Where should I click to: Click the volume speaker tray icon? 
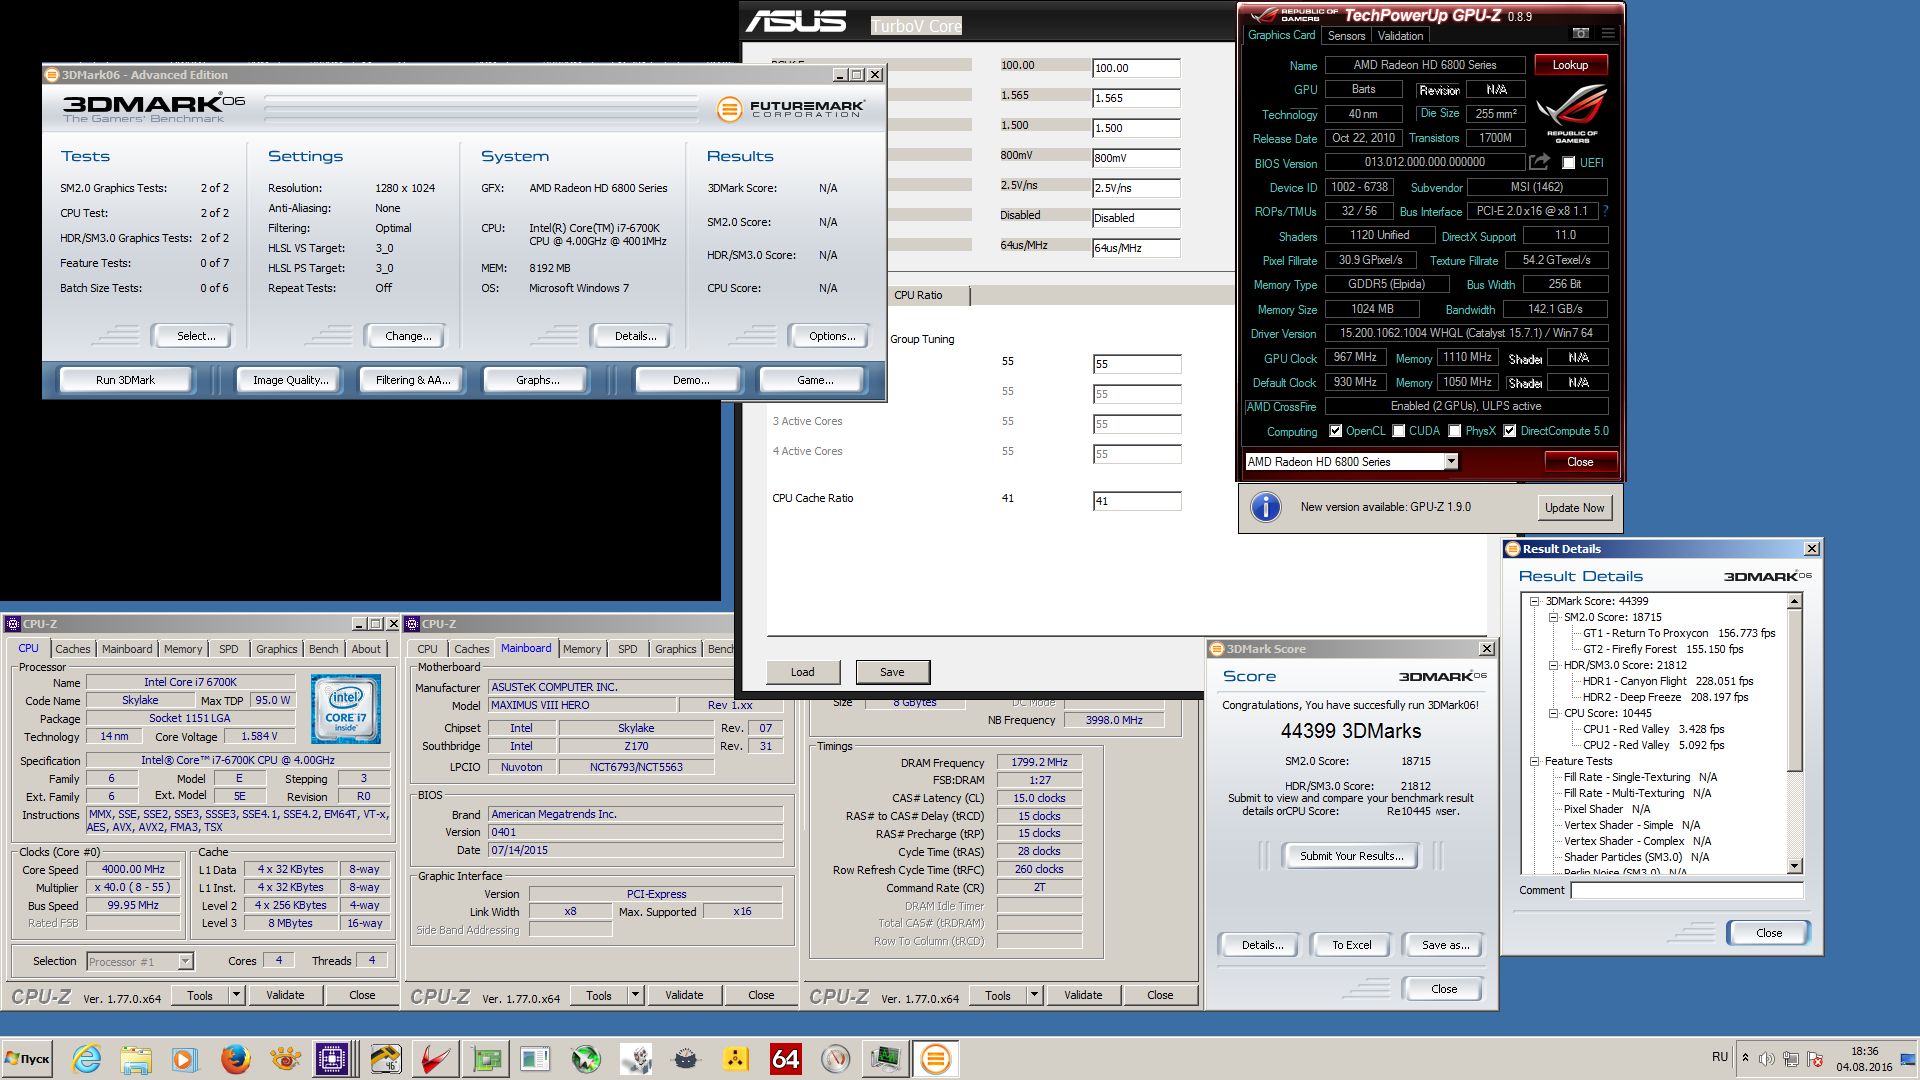1767,1058
